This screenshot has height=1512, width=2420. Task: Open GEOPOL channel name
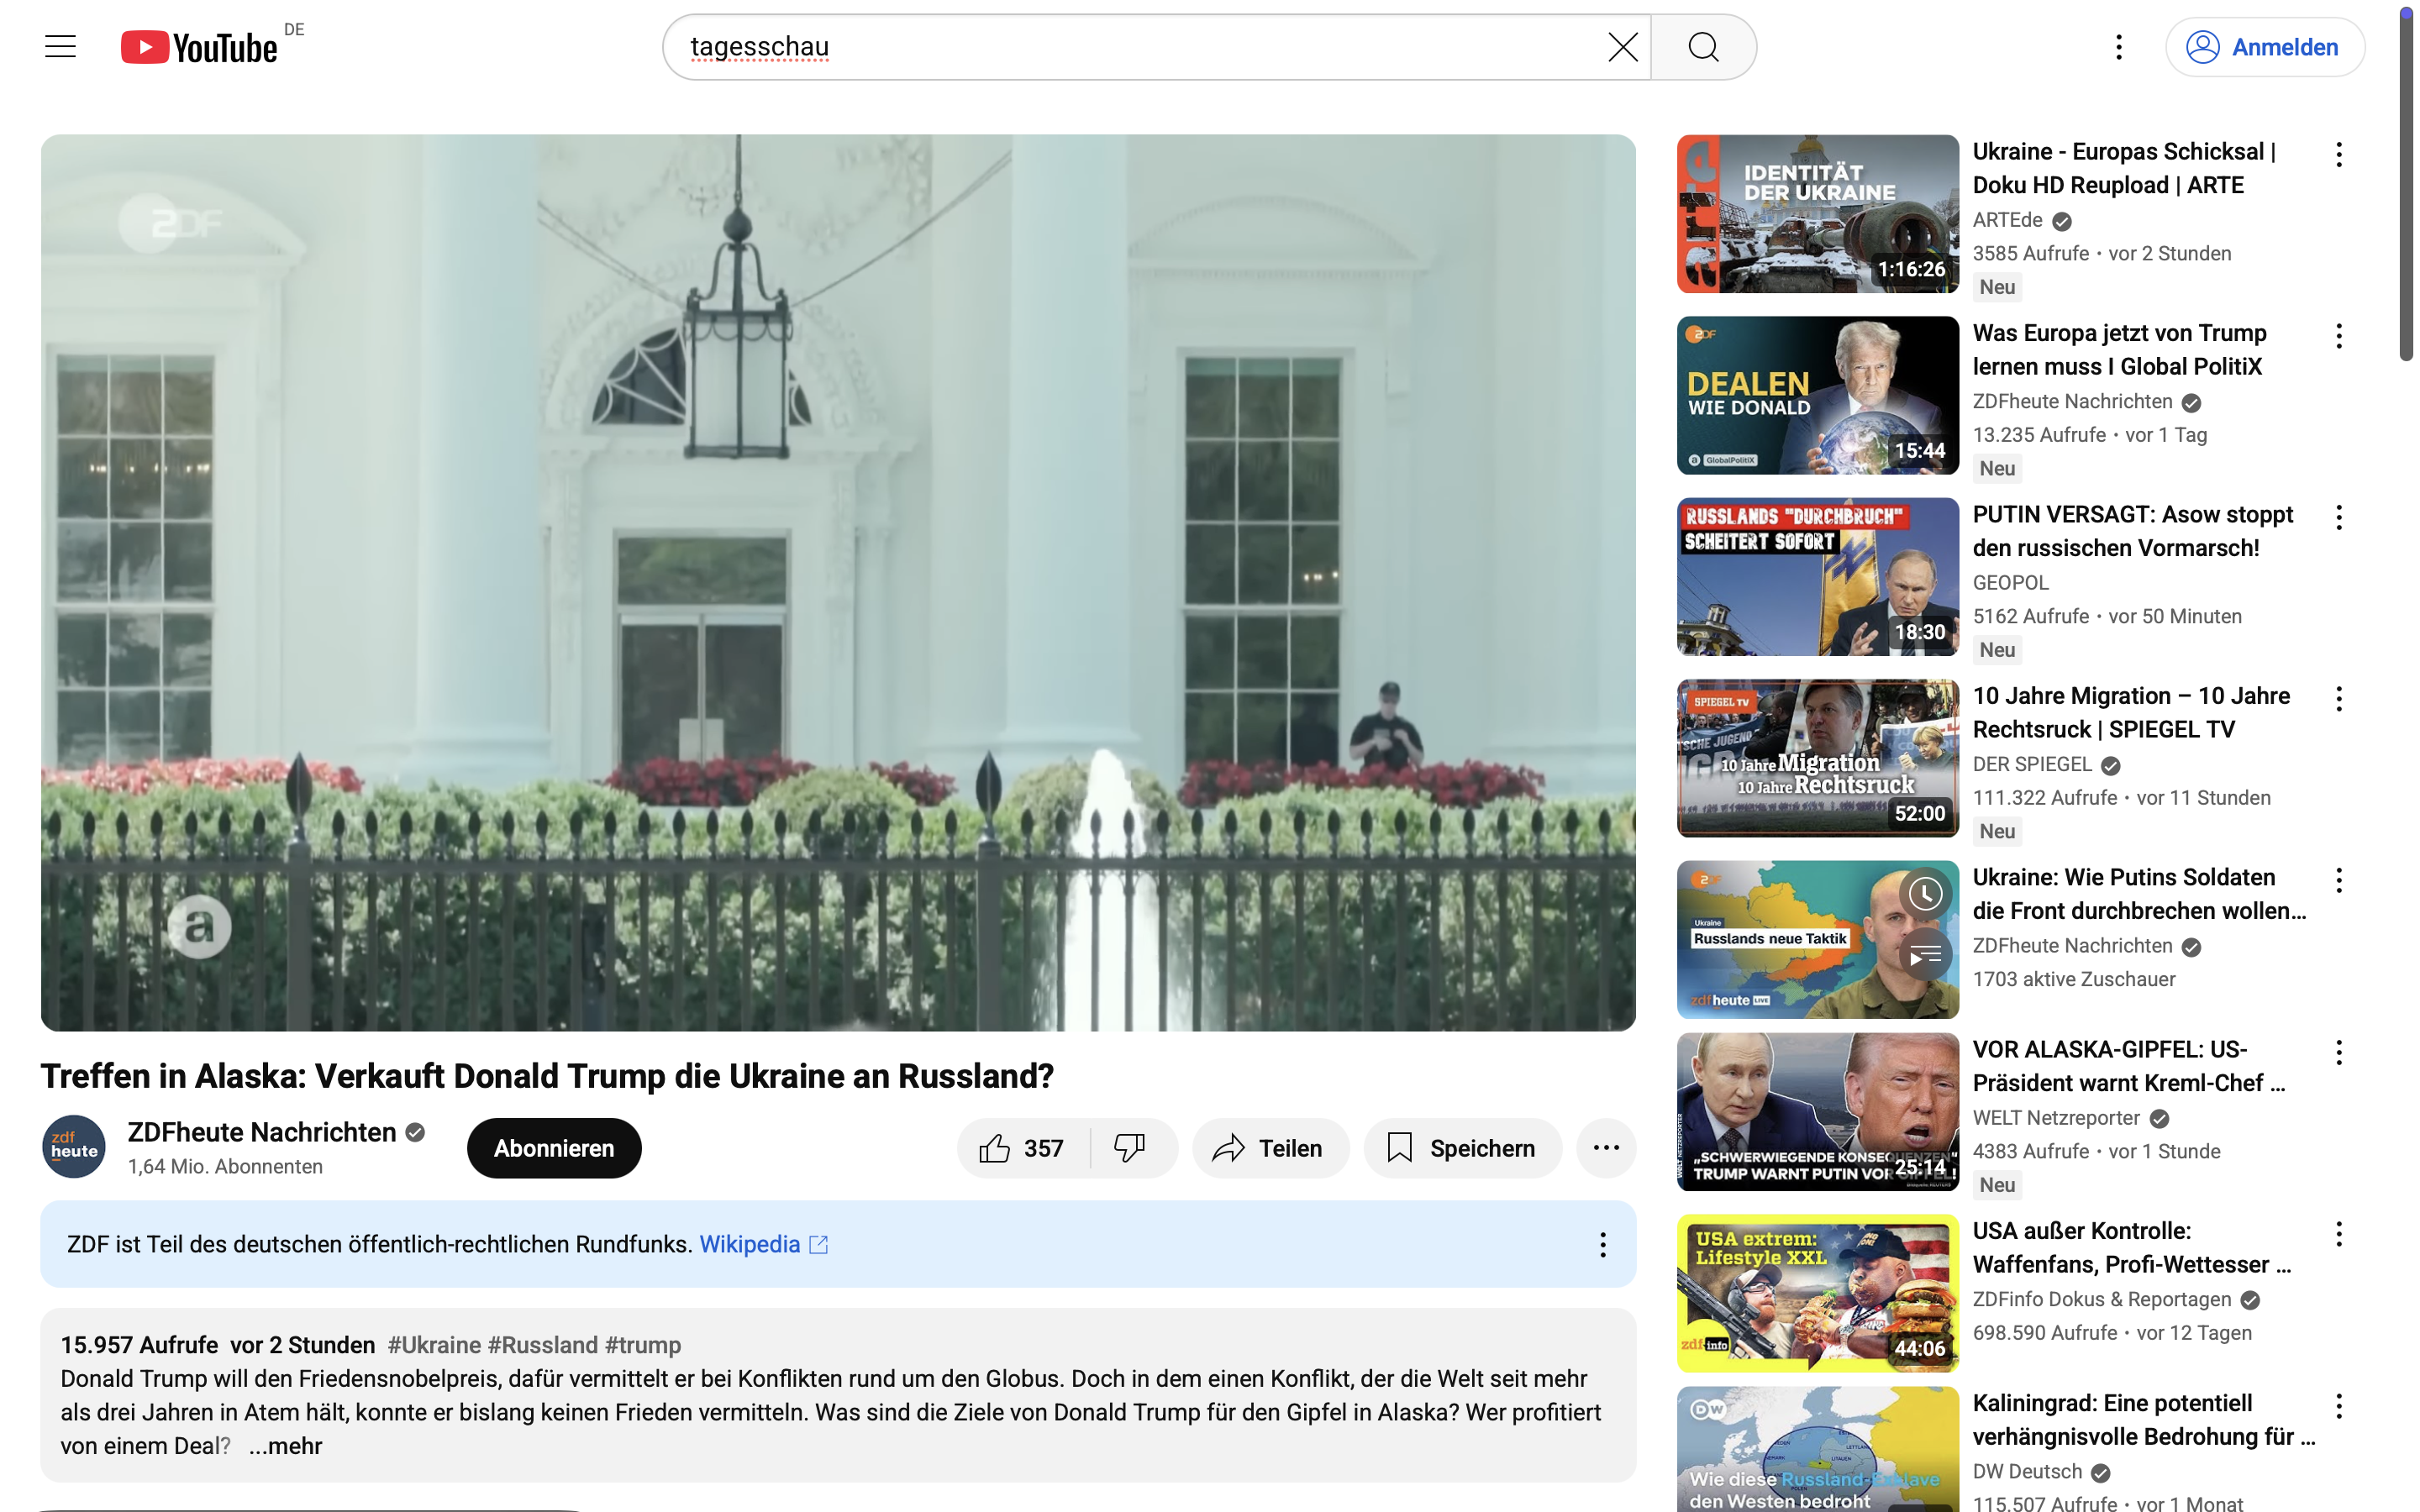(2010, 582)
